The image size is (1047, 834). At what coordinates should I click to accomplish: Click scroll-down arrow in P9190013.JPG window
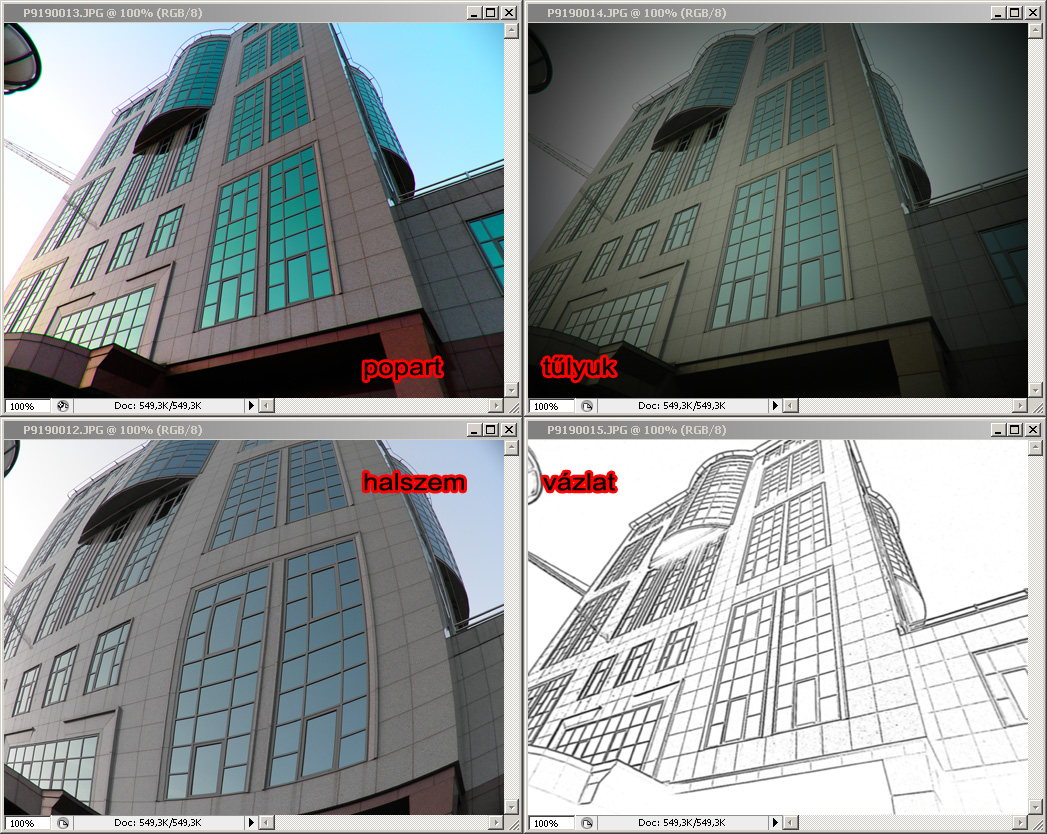pyautogui.click(x=511, y=390)
